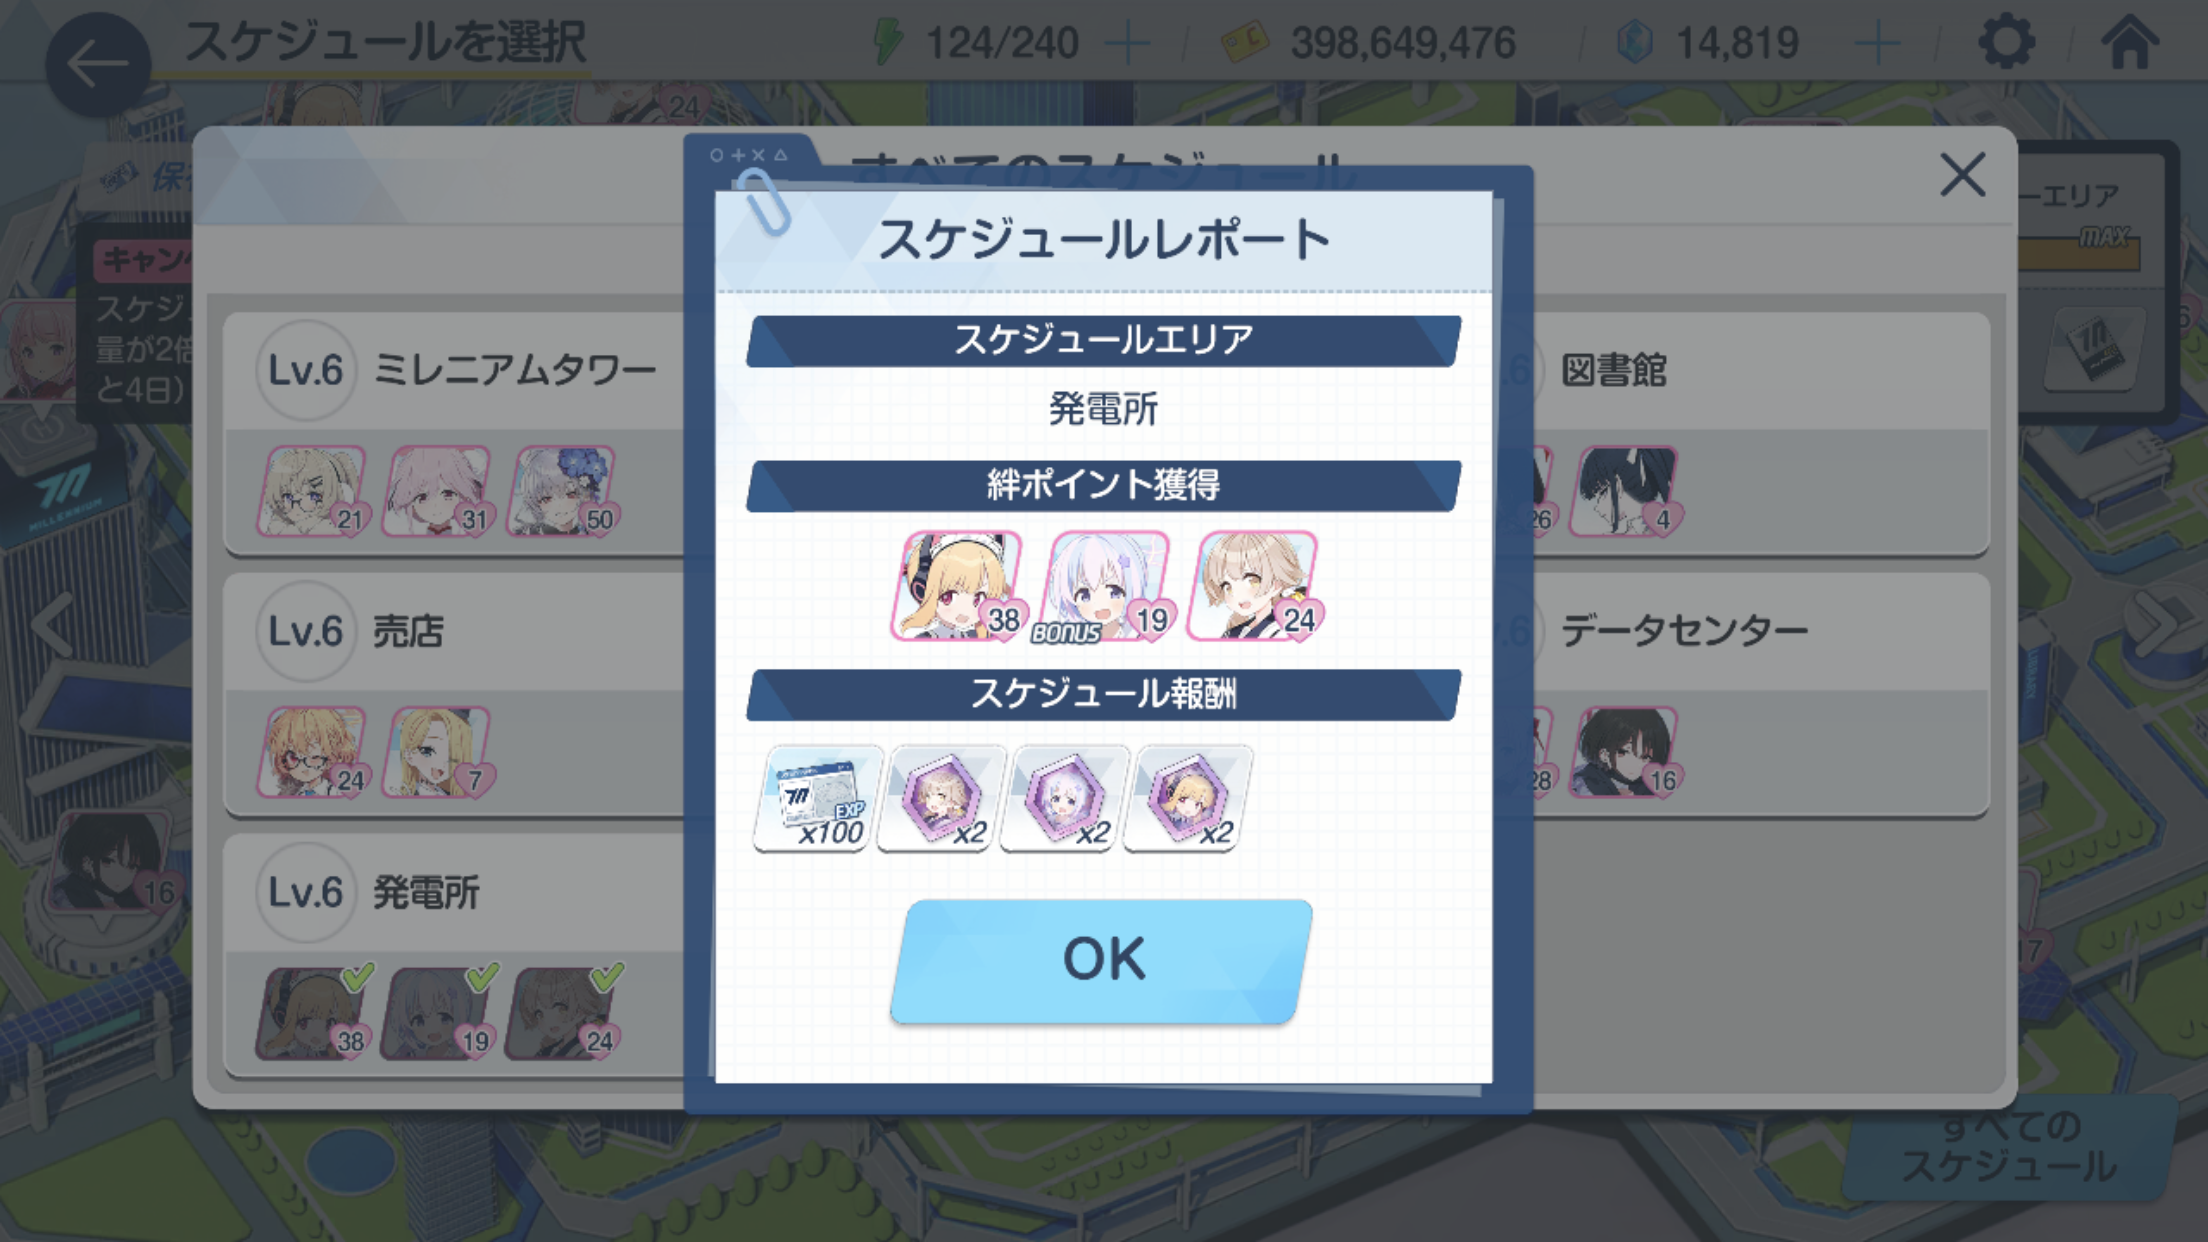Select the 売店 schedule entry
Image resolution: width=2208 pixels, height=1242 pixels.
point(455,694)
